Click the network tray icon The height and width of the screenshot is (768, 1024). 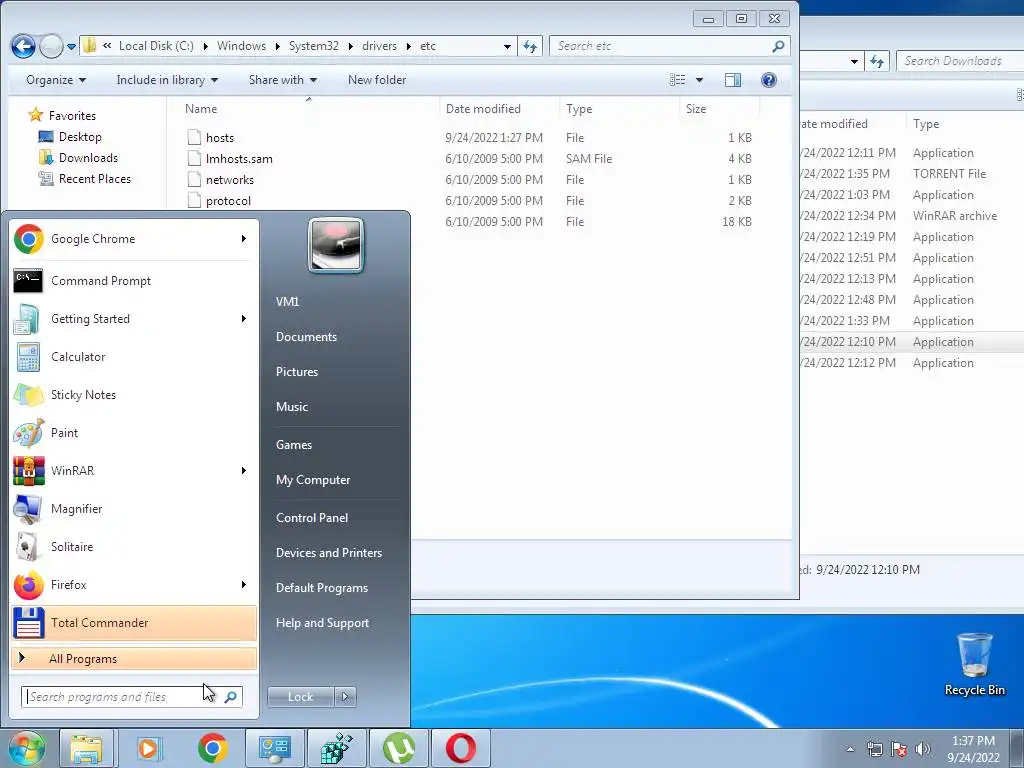point(874,749)
